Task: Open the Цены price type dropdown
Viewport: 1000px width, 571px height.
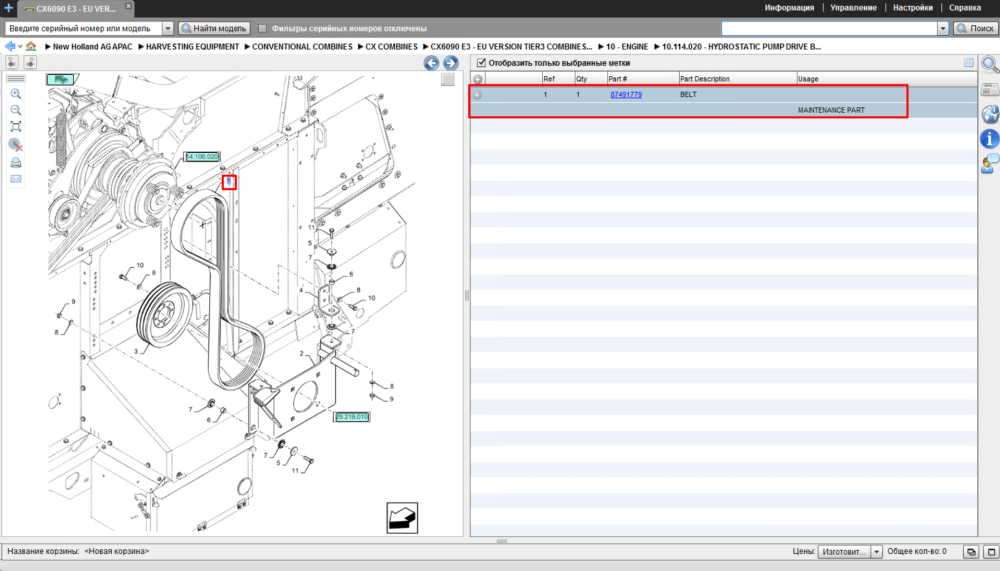Action: [x=849, y=552]
